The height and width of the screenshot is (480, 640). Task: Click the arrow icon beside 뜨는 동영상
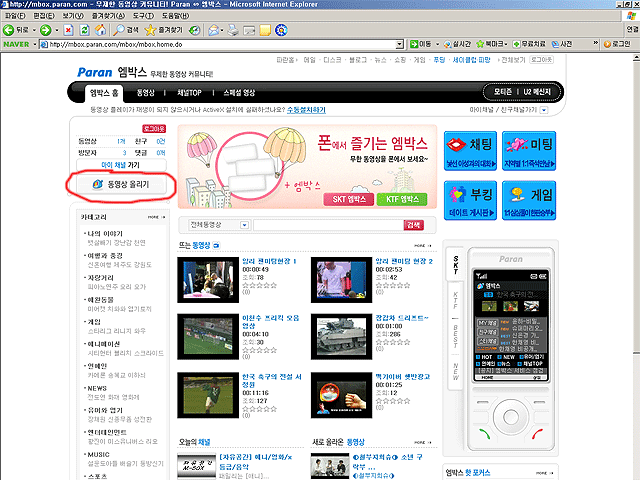click(x=216, y=245)
